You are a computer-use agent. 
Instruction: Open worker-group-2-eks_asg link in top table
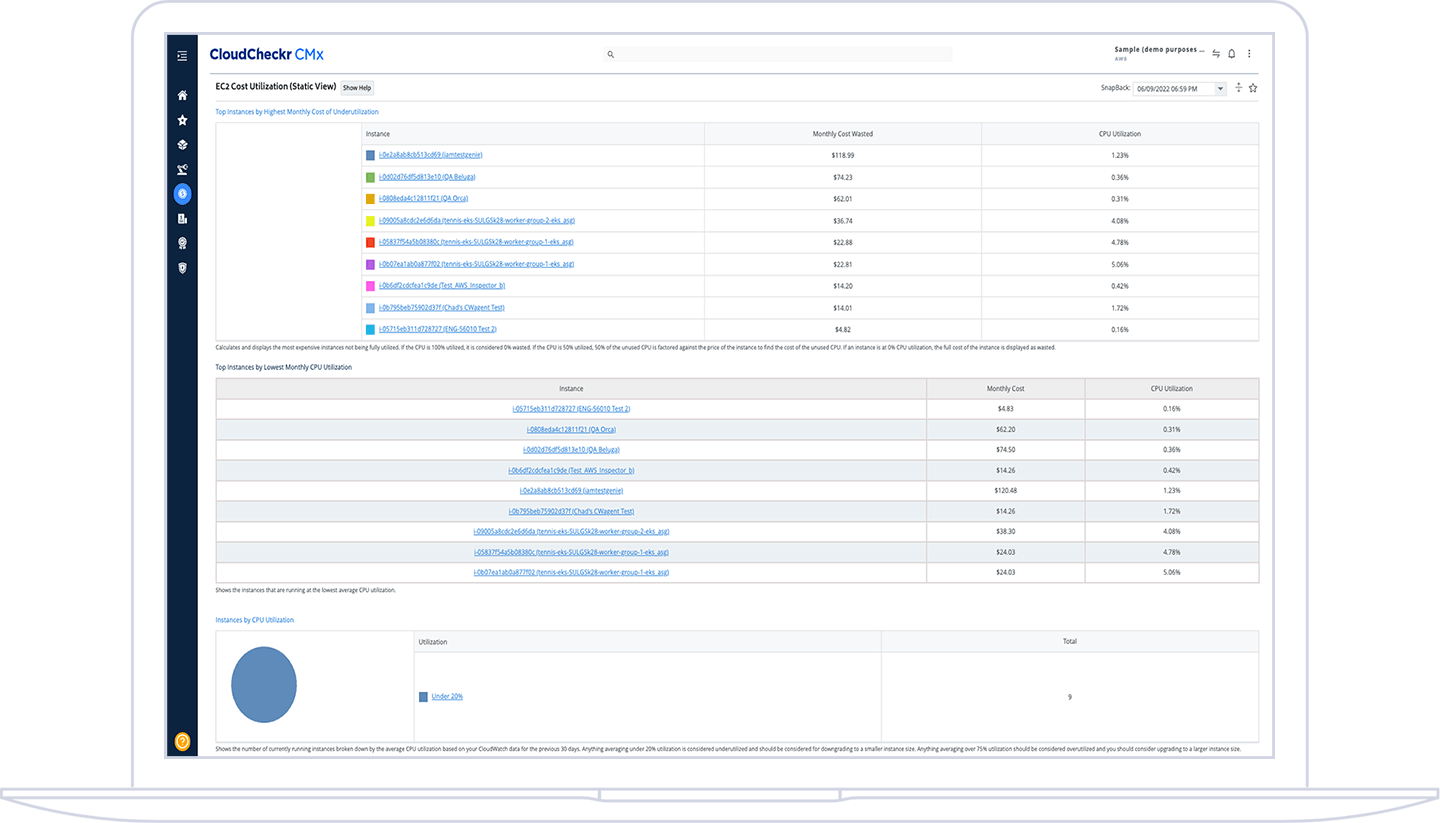(x=475, y=220)
